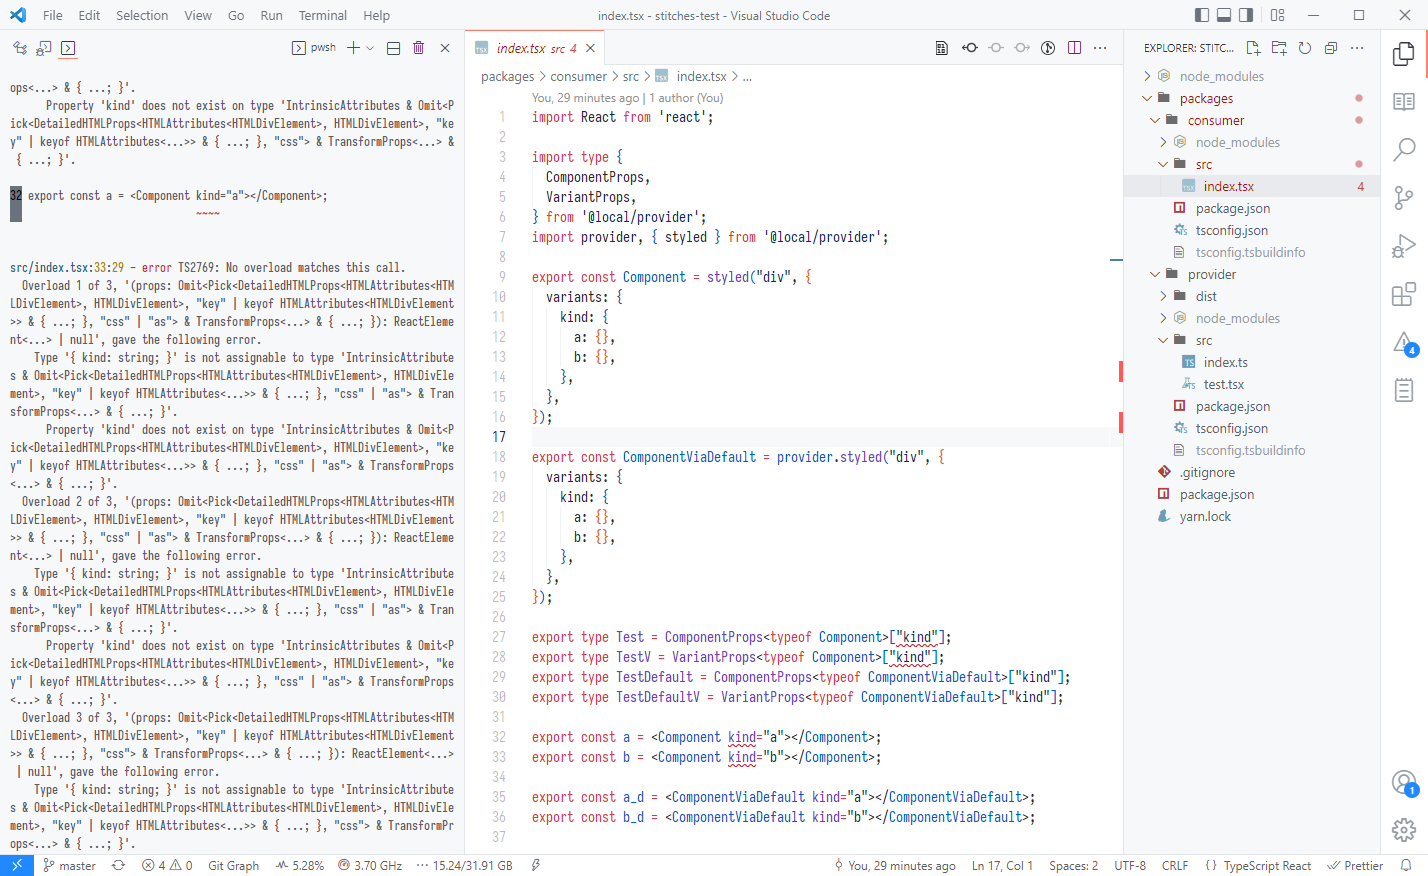Open the Run menu
The height and width of the screenshot is (876, 1428).
click(x=271, y=15)
